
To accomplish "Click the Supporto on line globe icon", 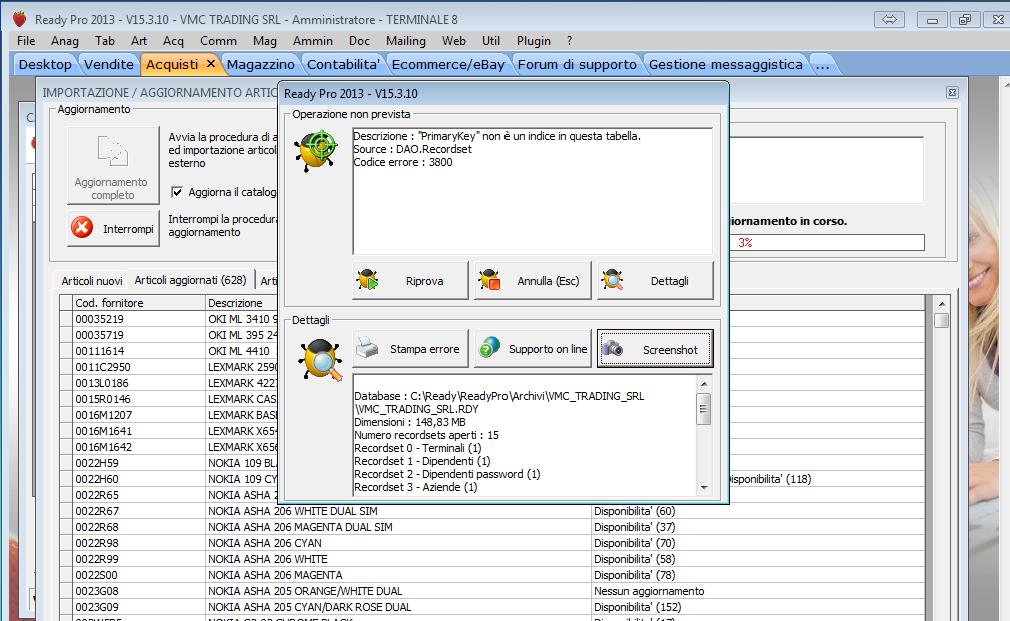I will coord(490,348).
